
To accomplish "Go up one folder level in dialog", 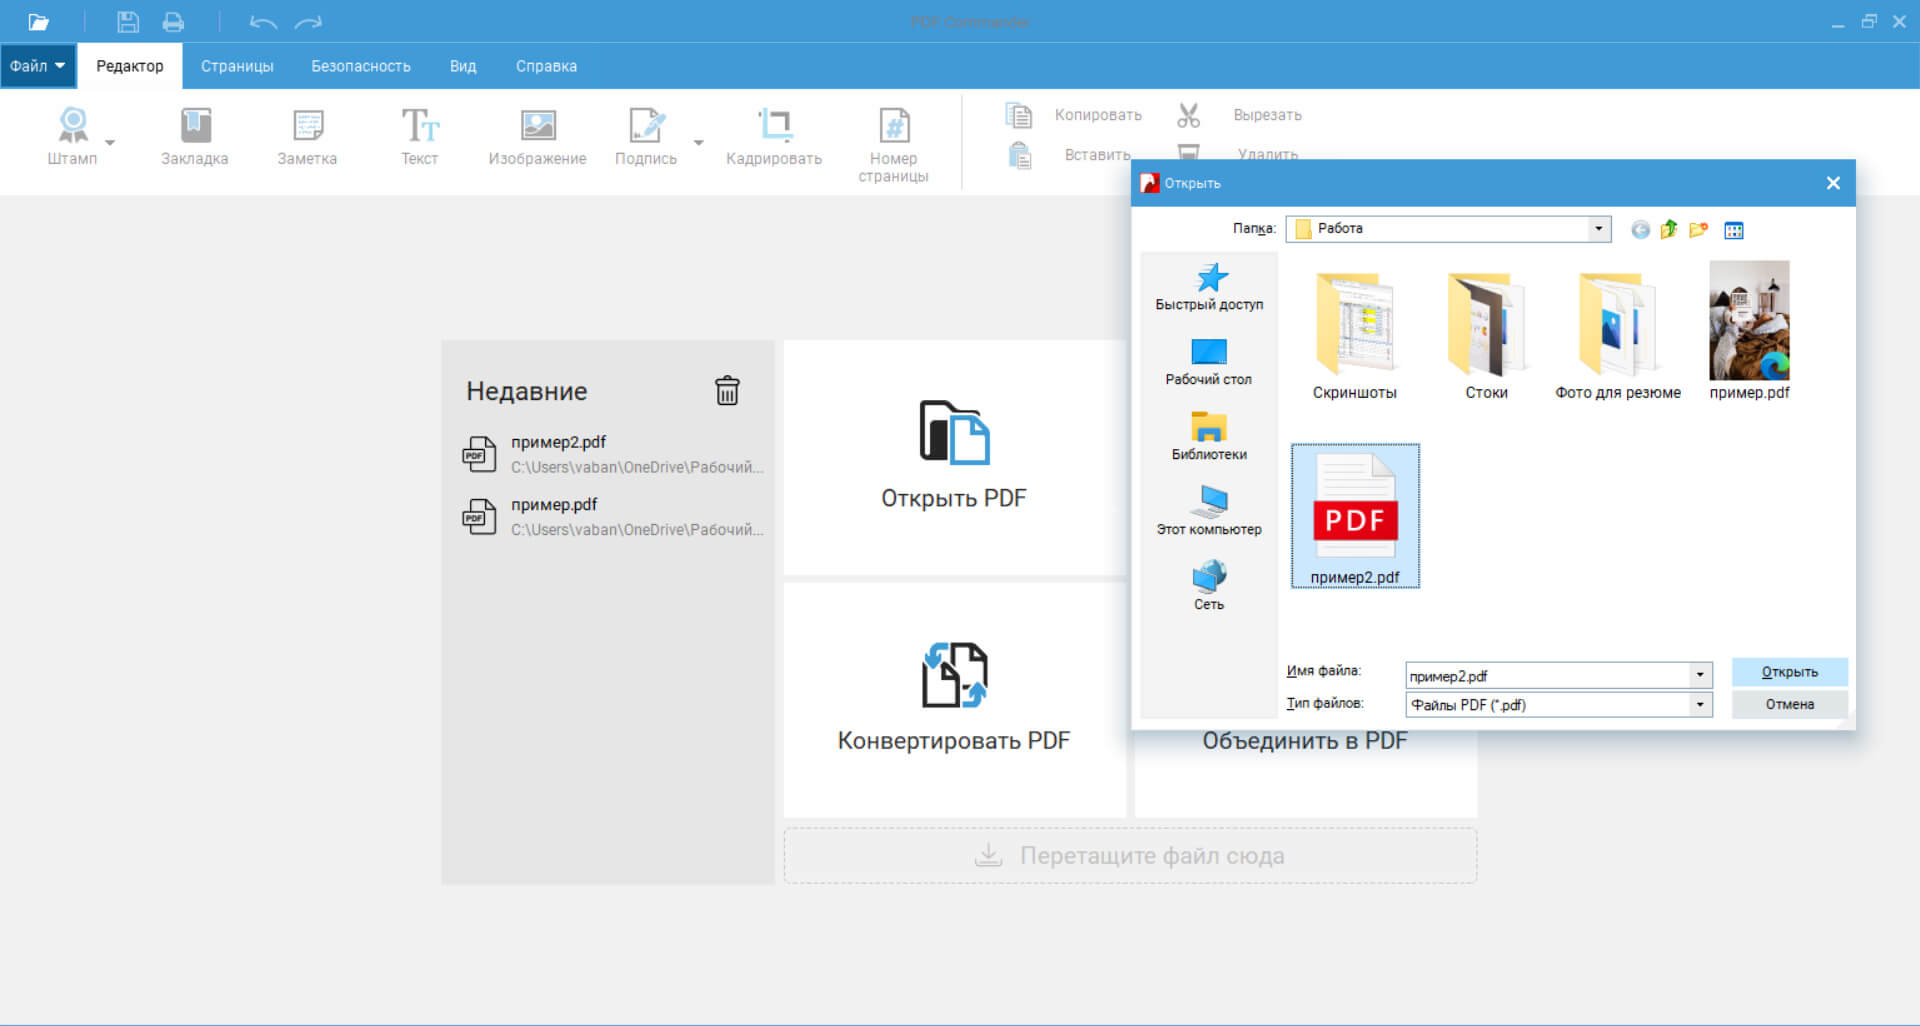I will pos(1669,230).
